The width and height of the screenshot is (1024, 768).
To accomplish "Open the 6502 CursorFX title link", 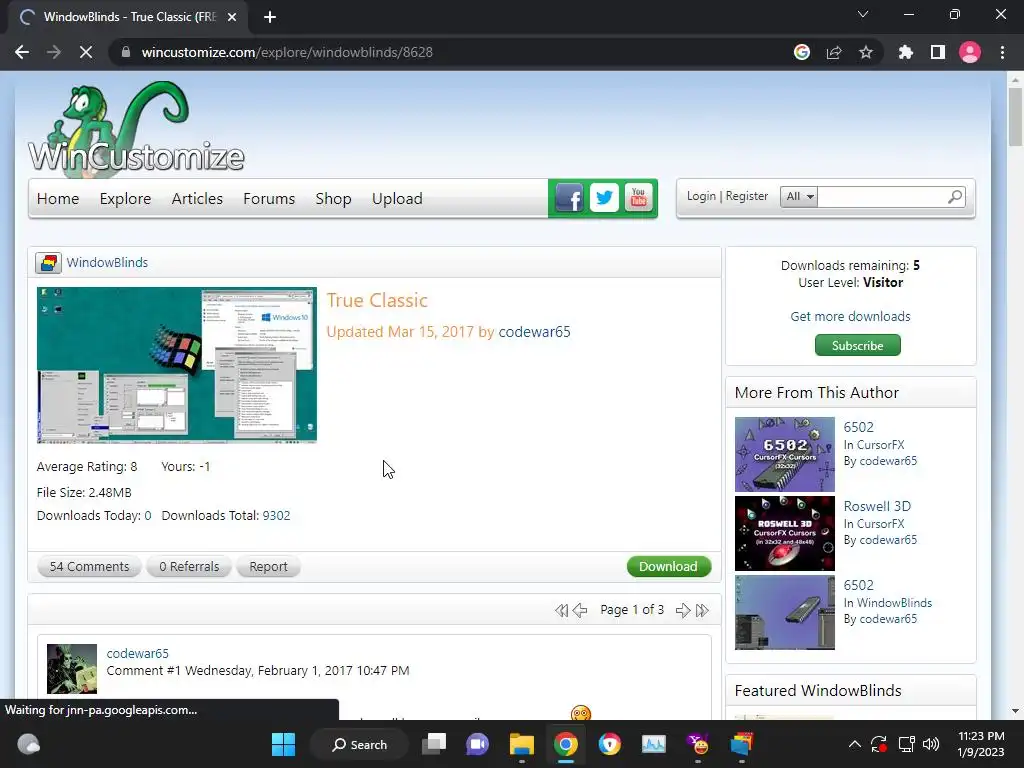I will [x=858, y=427].
